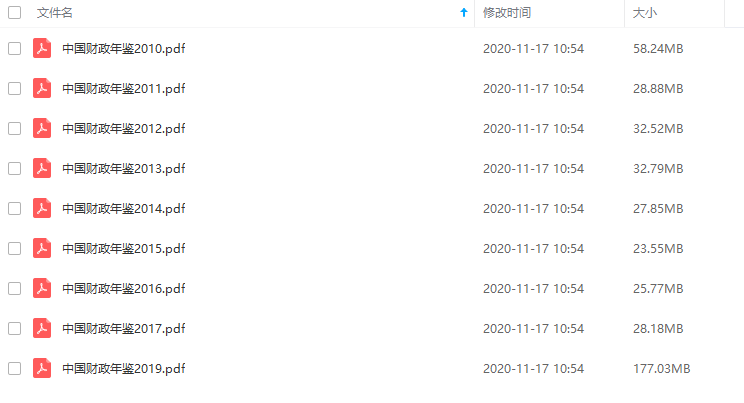Toggle sort direction with blue arrow
744x403 pixels.
[464, 13]
